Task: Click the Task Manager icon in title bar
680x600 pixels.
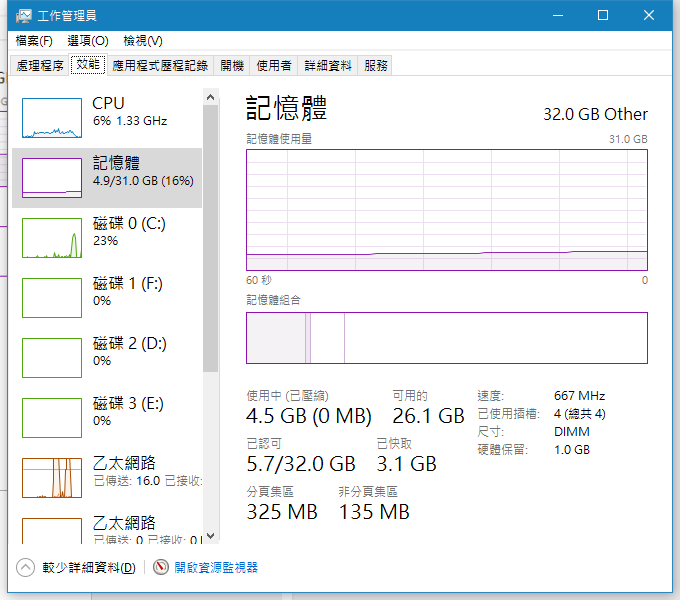Action: [x=24, y=16]
